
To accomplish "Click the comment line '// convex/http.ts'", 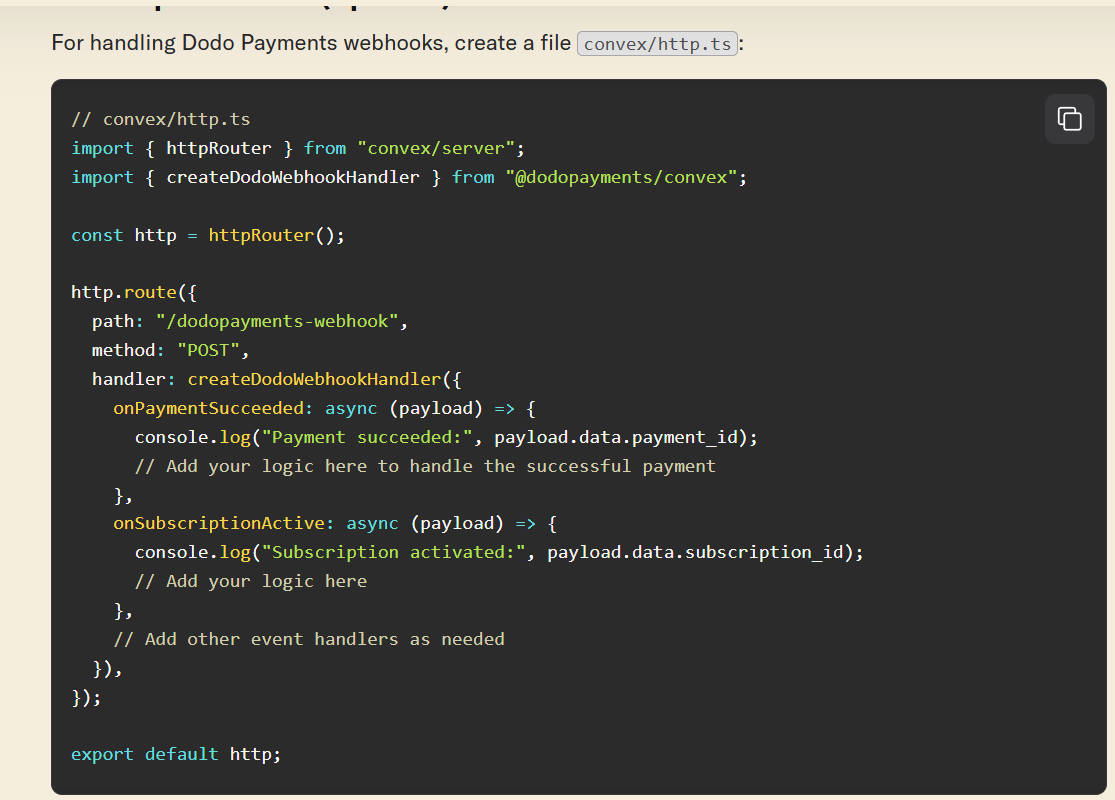I will click(x=161, y=119).
